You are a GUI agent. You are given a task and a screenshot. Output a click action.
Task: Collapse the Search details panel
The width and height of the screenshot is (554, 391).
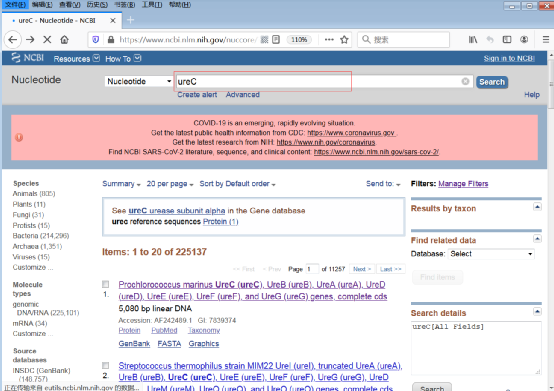click(x=537, y=312)
